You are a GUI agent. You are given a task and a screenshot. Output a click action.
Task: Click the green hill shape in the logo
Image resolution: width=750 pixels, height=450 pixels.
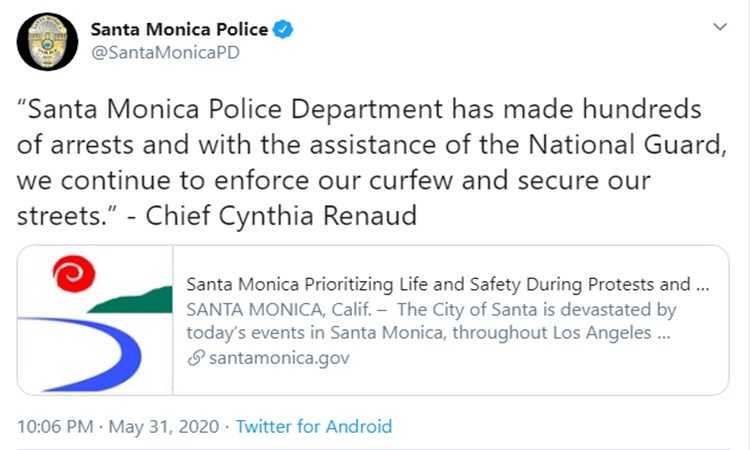tap(136, 297)
